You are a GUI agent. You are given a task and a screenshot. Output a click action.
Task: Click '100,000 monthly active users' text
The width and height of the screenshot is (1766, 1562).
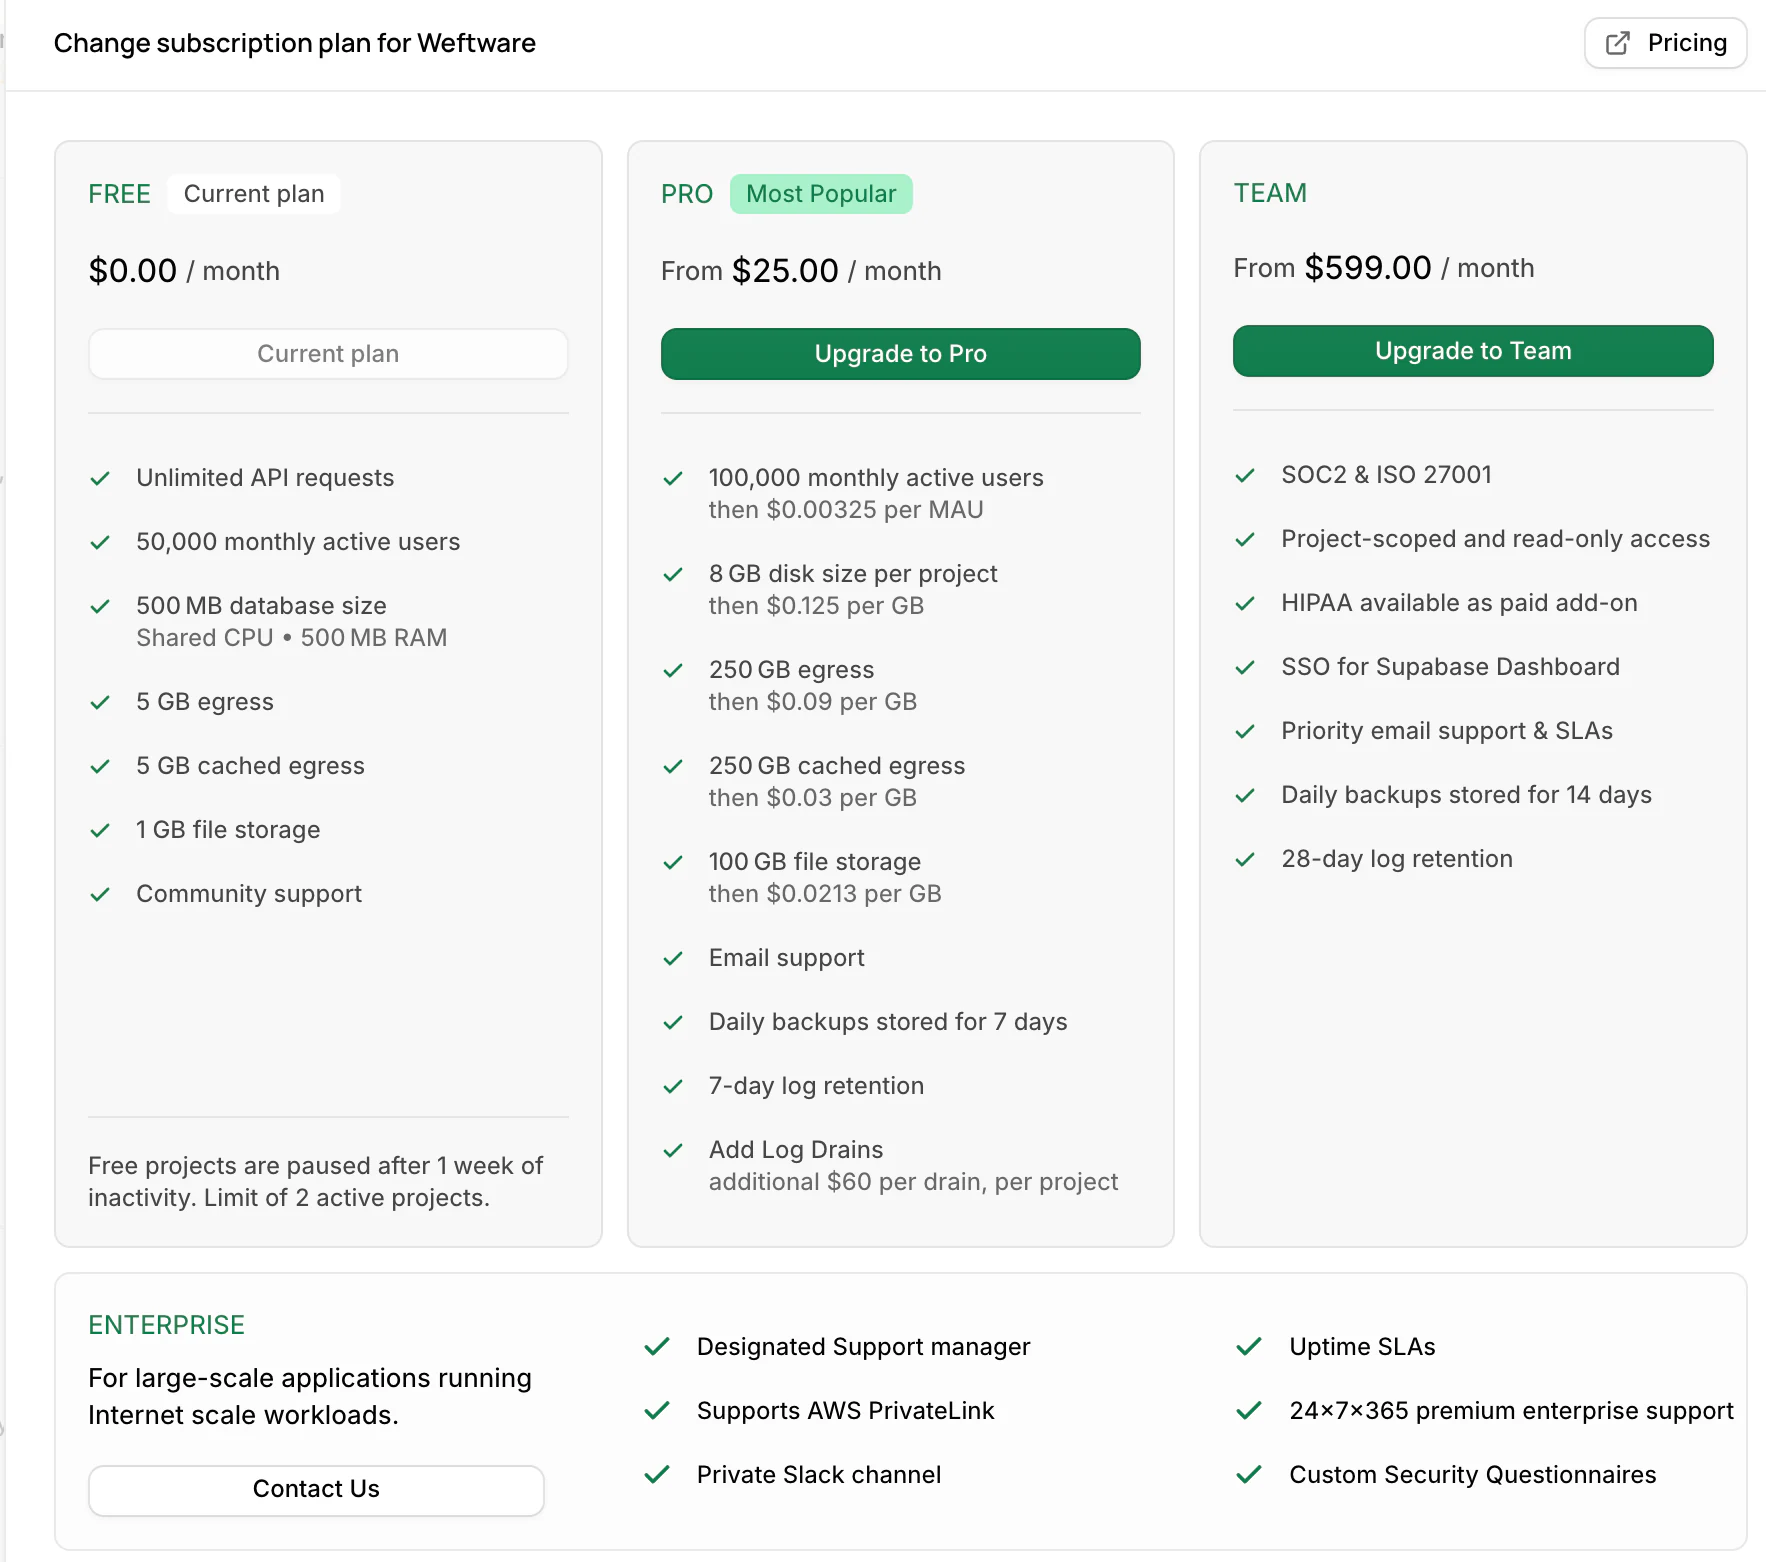(x=876, y=478)
